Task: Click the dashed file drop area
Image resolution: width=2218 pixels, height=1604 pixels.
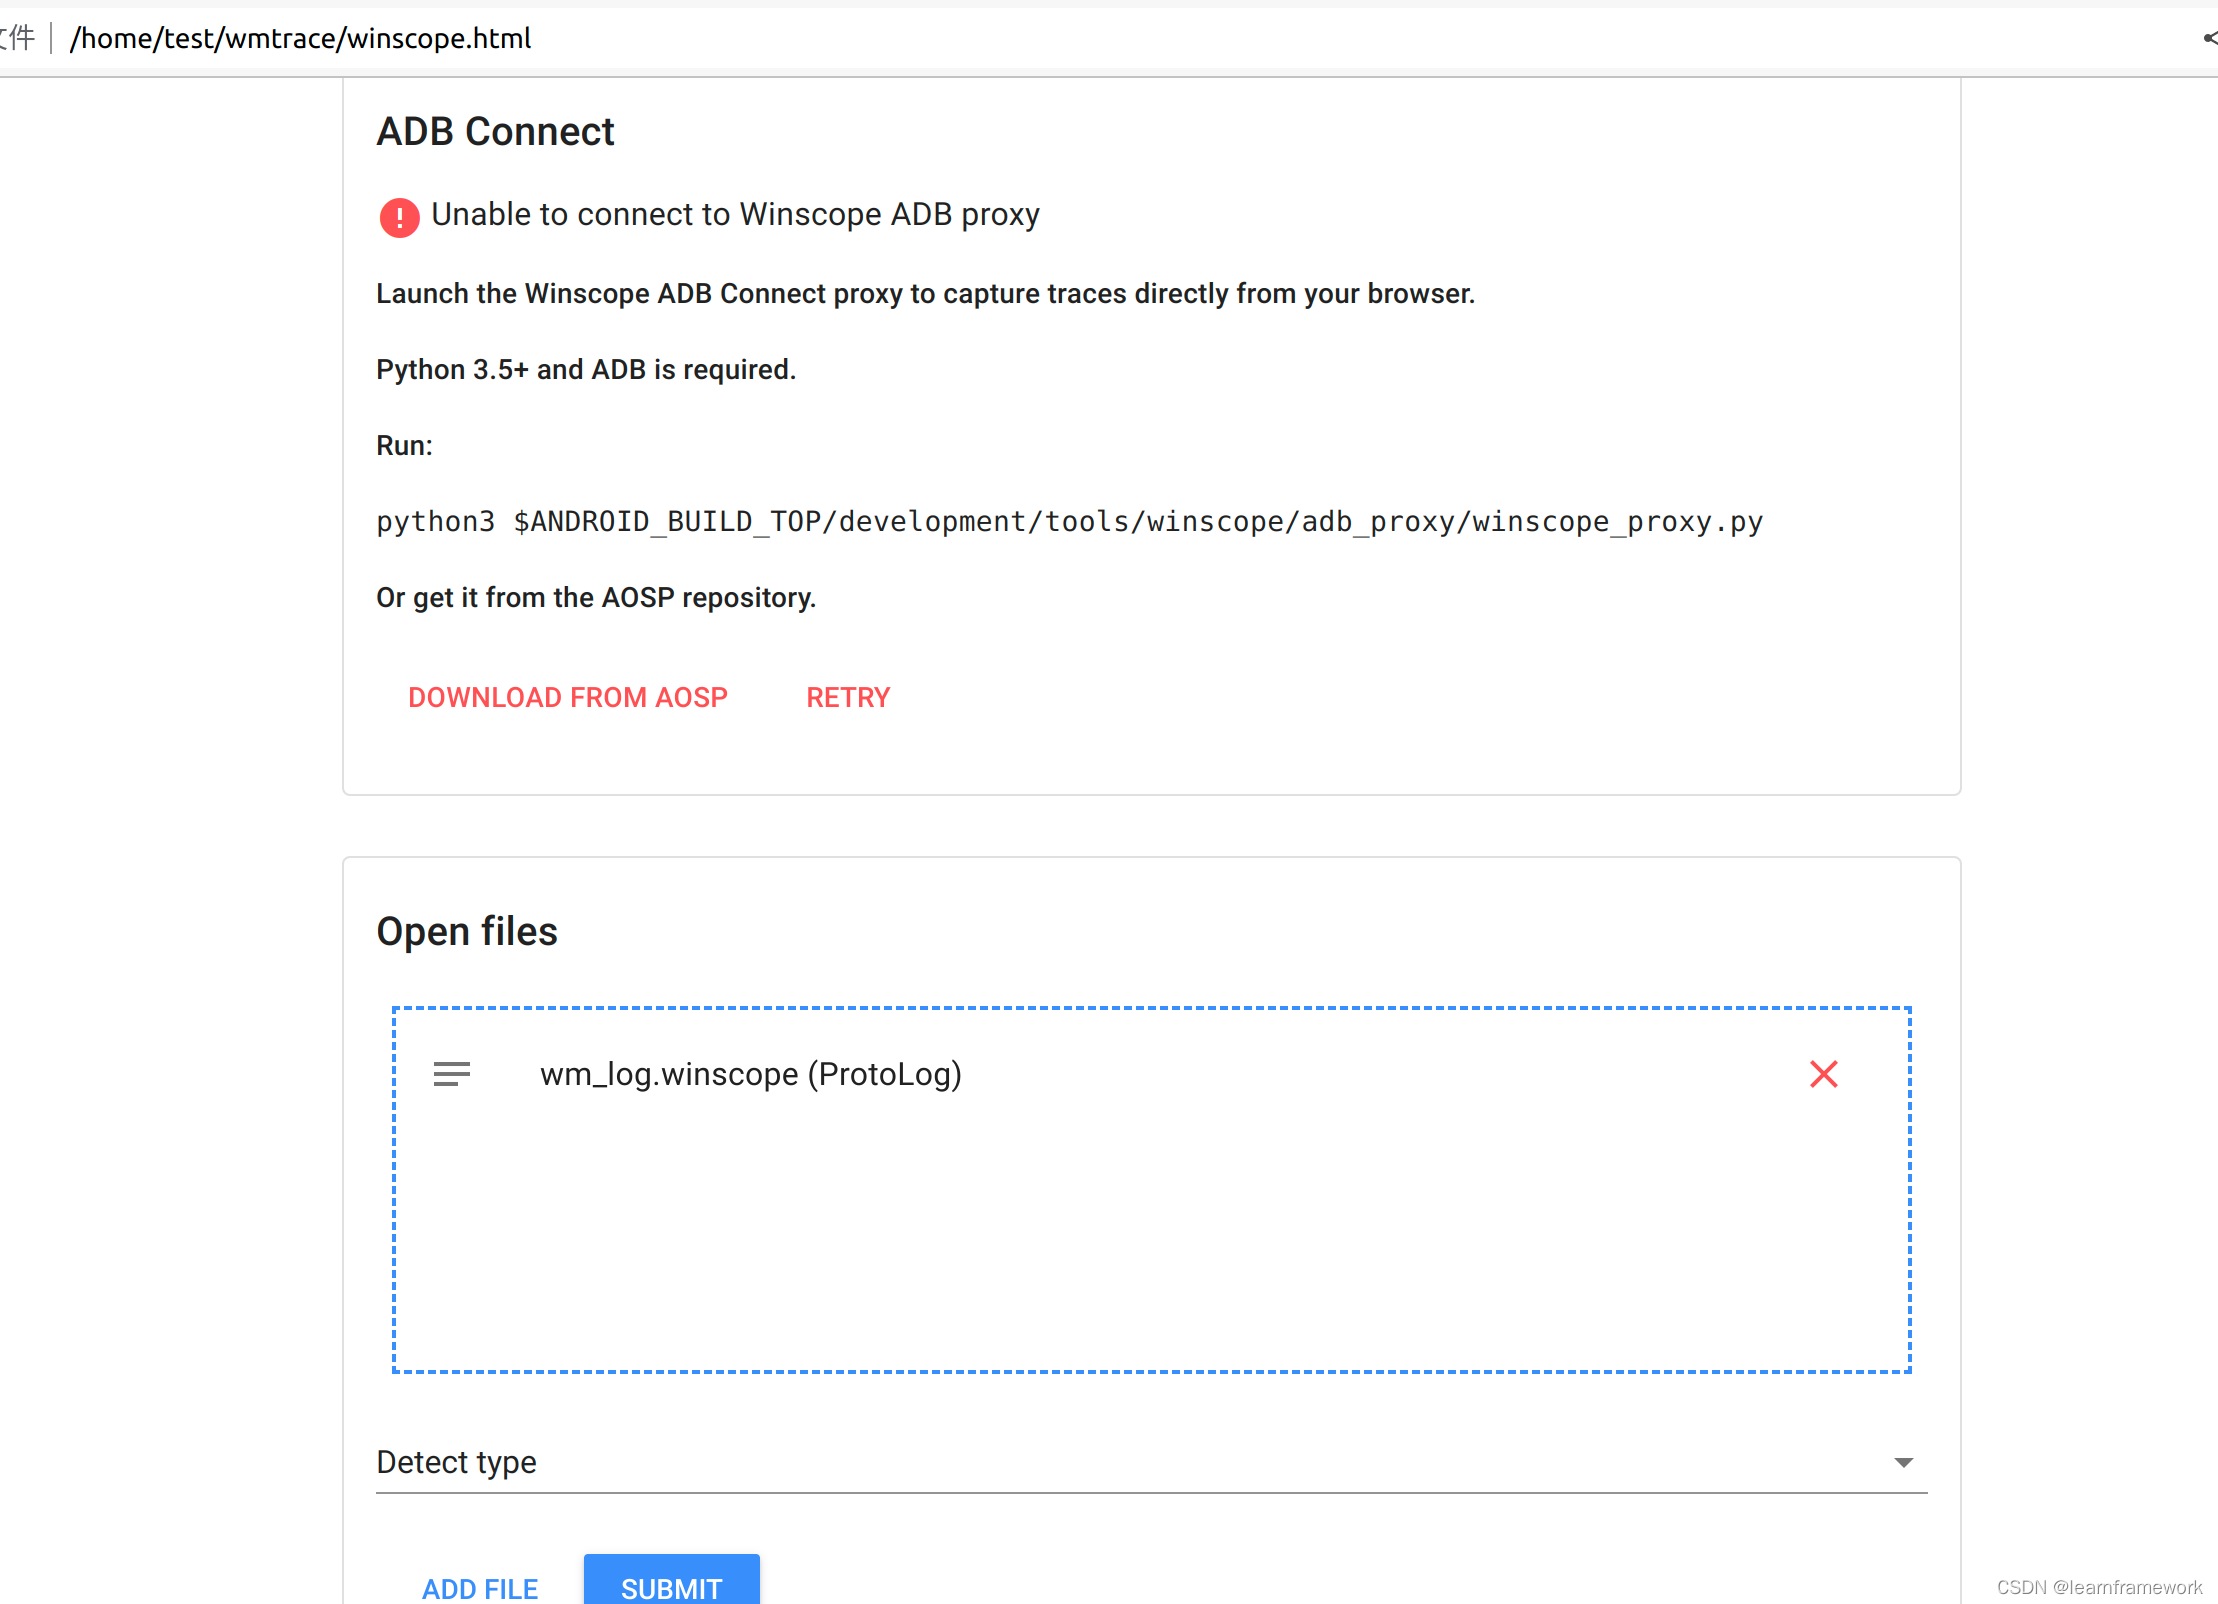Action: [x=1151, y=1190]
